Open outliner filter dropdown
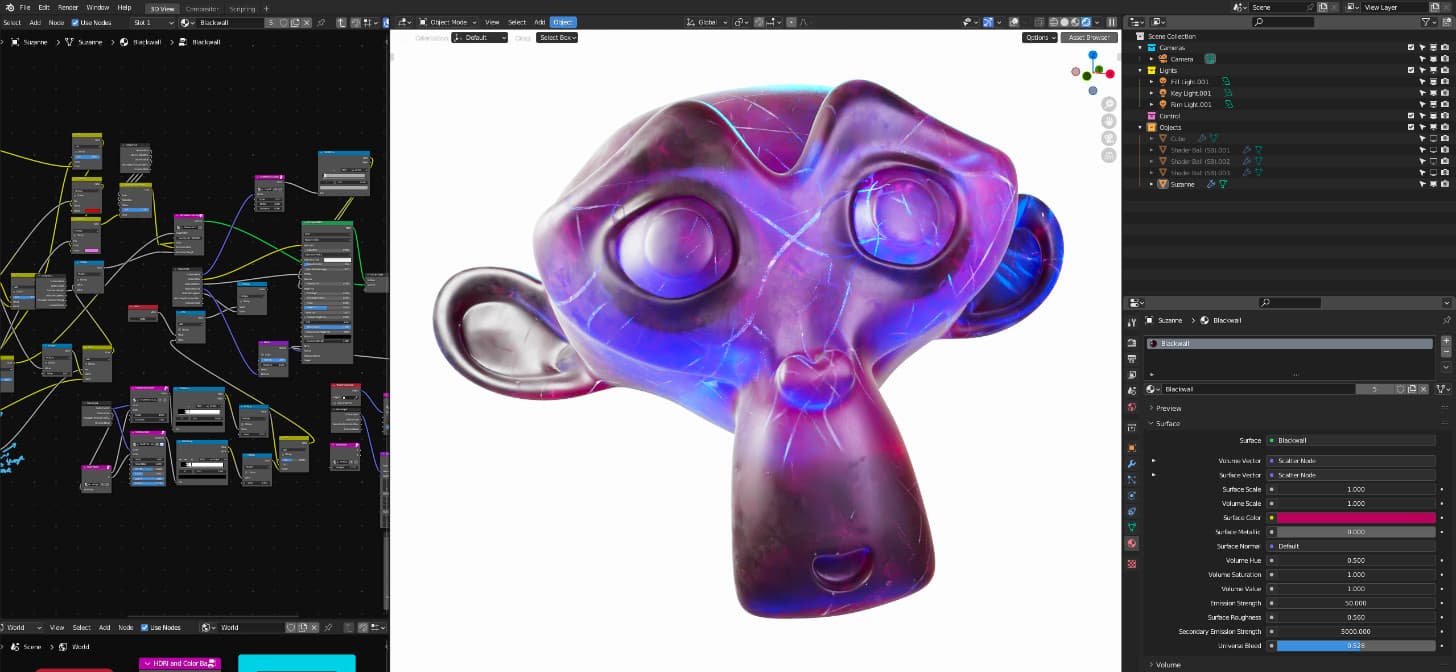The height and width of the screenshot is (672, 1456). pos(1428,21)
